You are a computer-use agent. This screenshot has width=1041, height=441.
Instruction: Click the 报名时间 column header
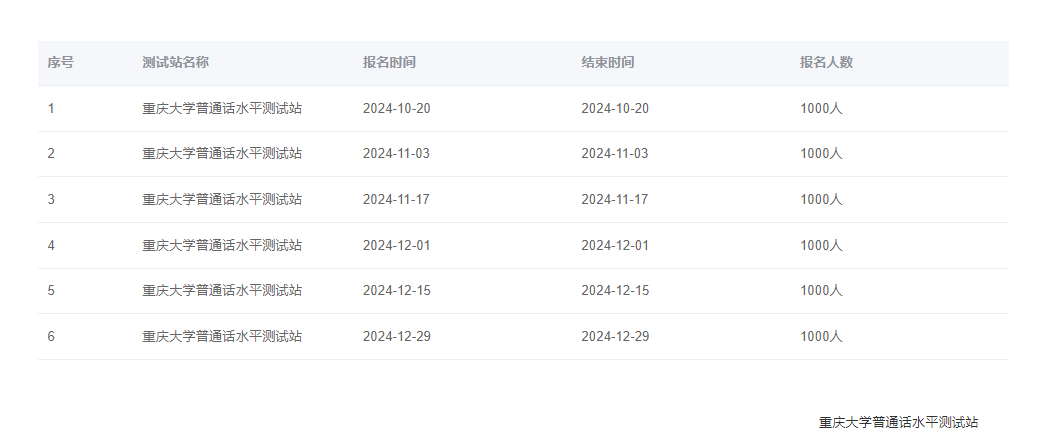389,62
